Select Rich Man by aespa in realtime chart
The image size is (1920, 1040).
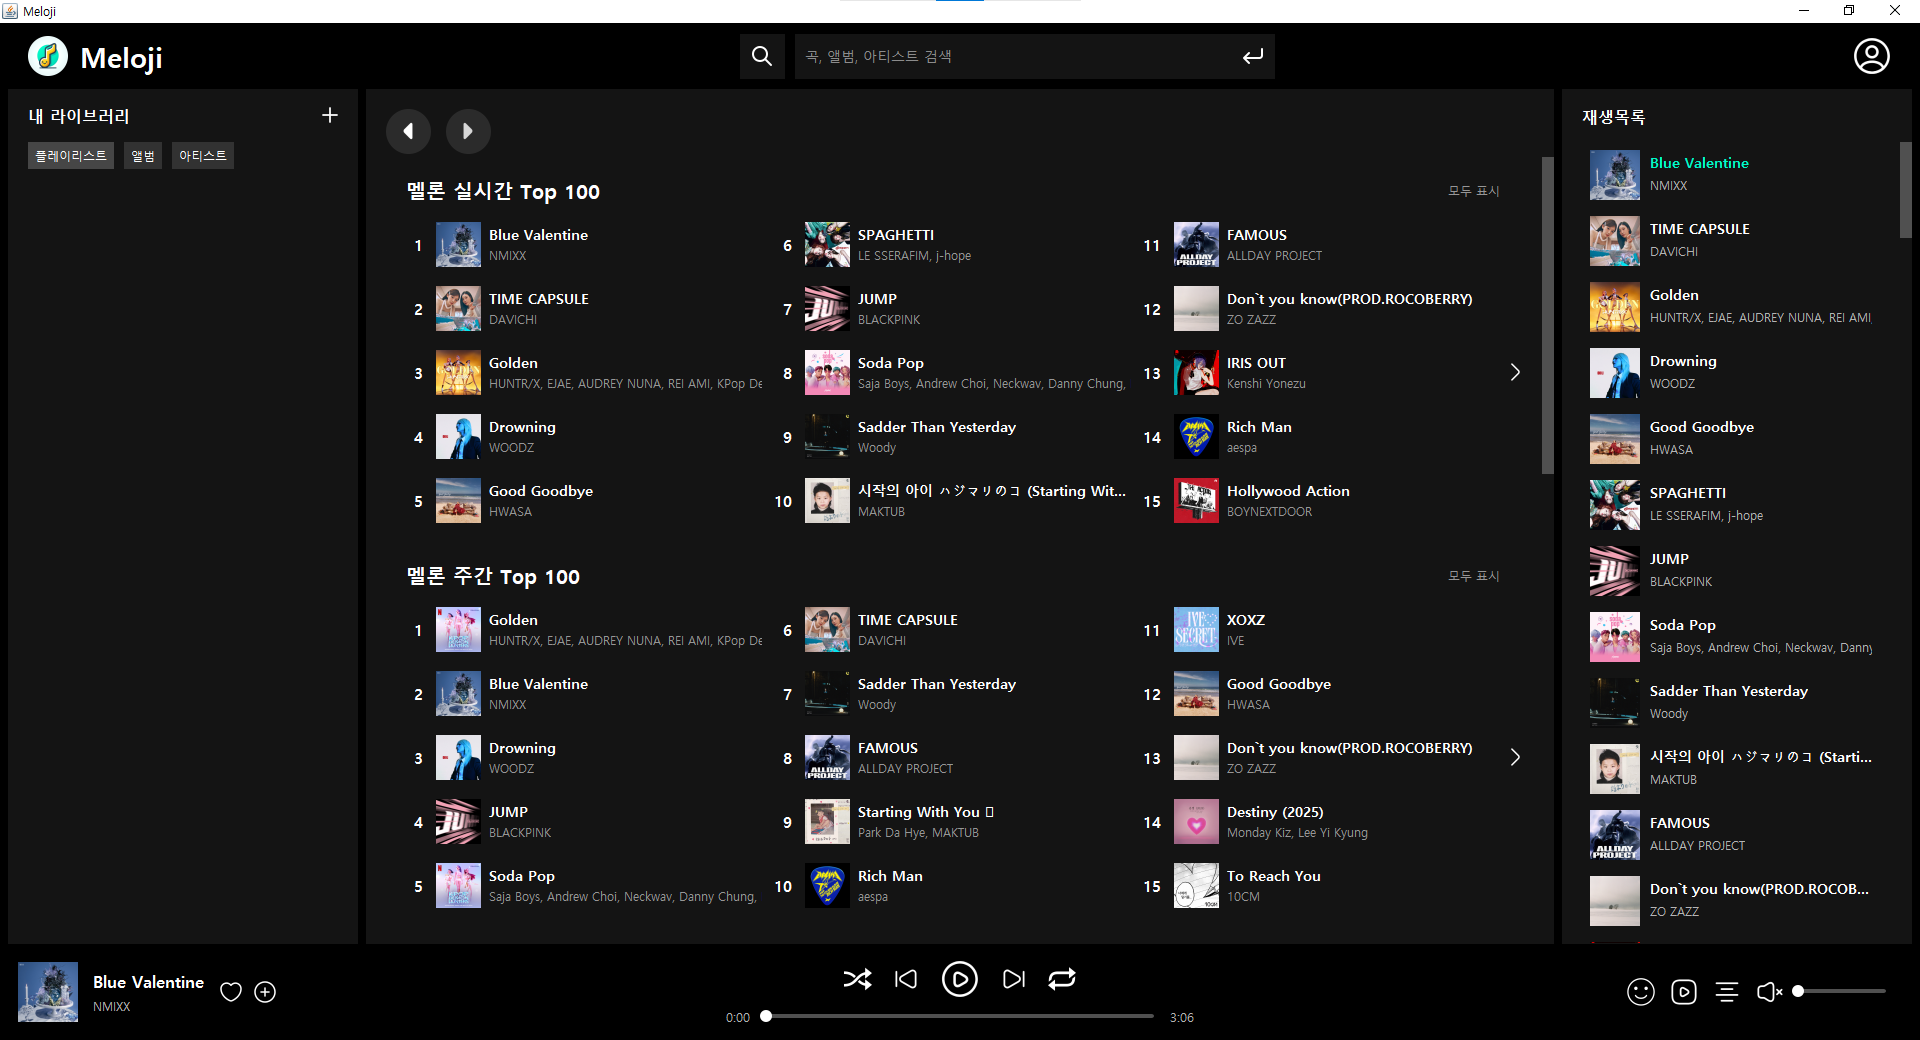(1259, 427)
